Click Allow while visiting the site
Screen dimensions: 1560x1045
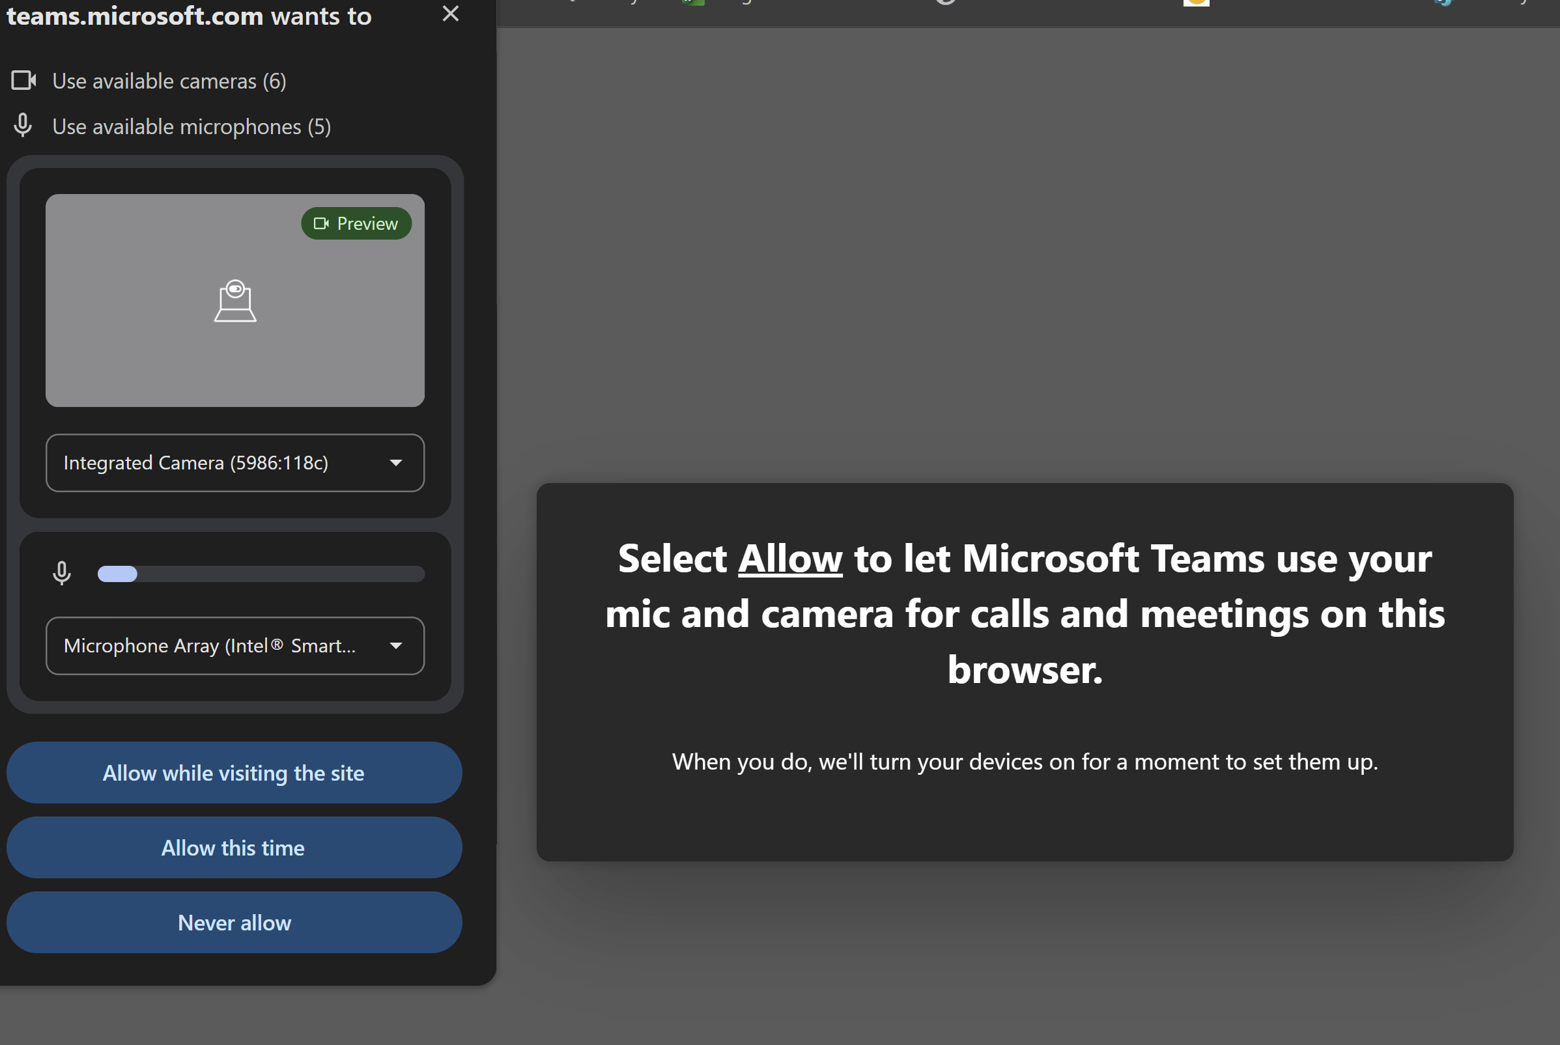point(234,772)
